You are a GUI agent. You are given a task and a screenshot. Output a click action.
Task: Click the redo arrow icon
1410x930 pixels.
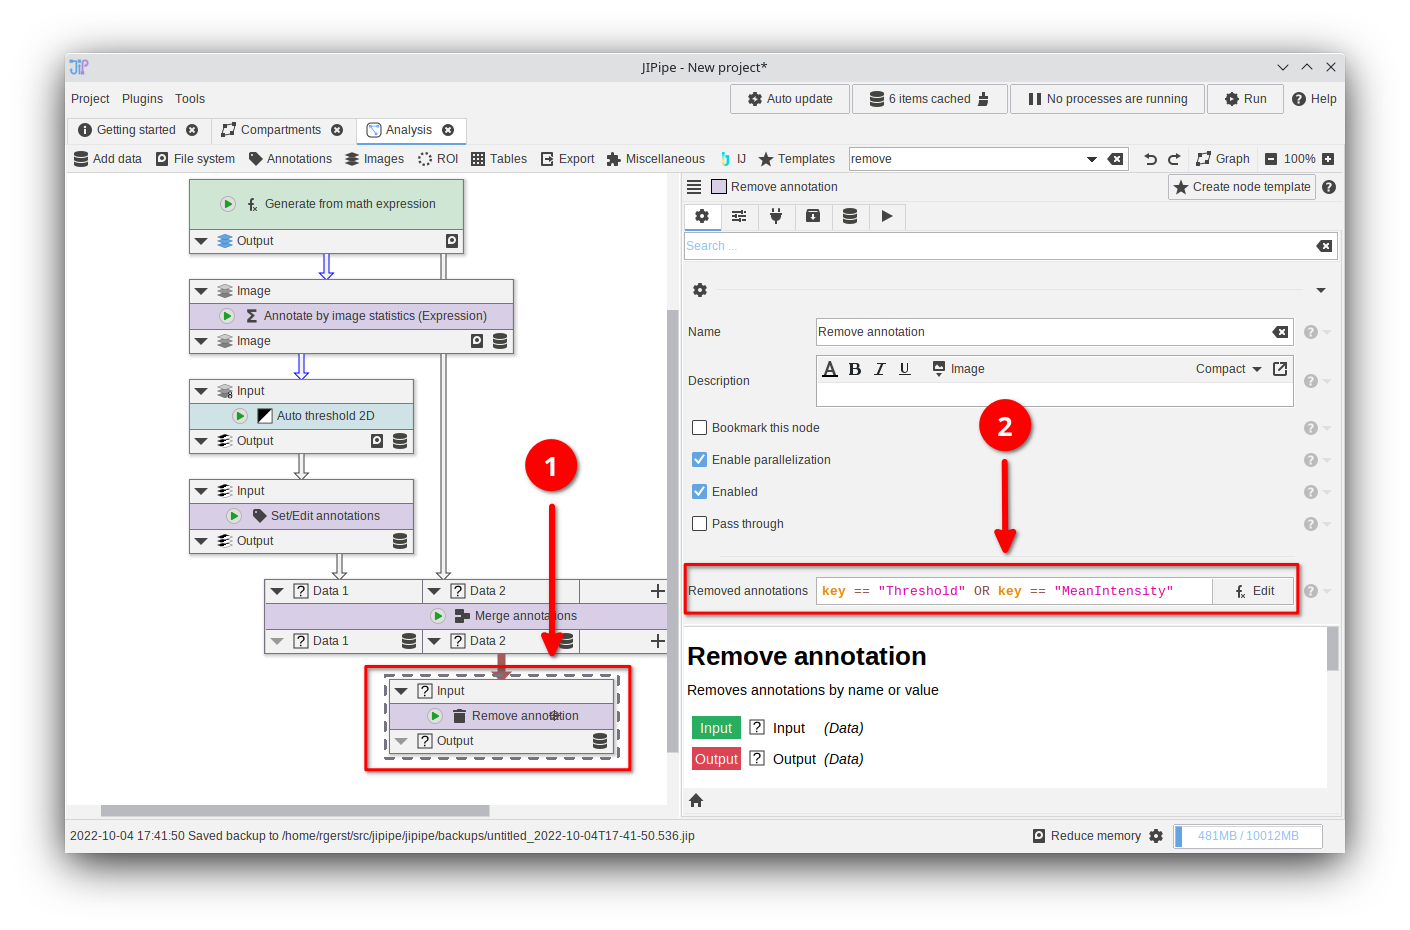coord(1174,159)
